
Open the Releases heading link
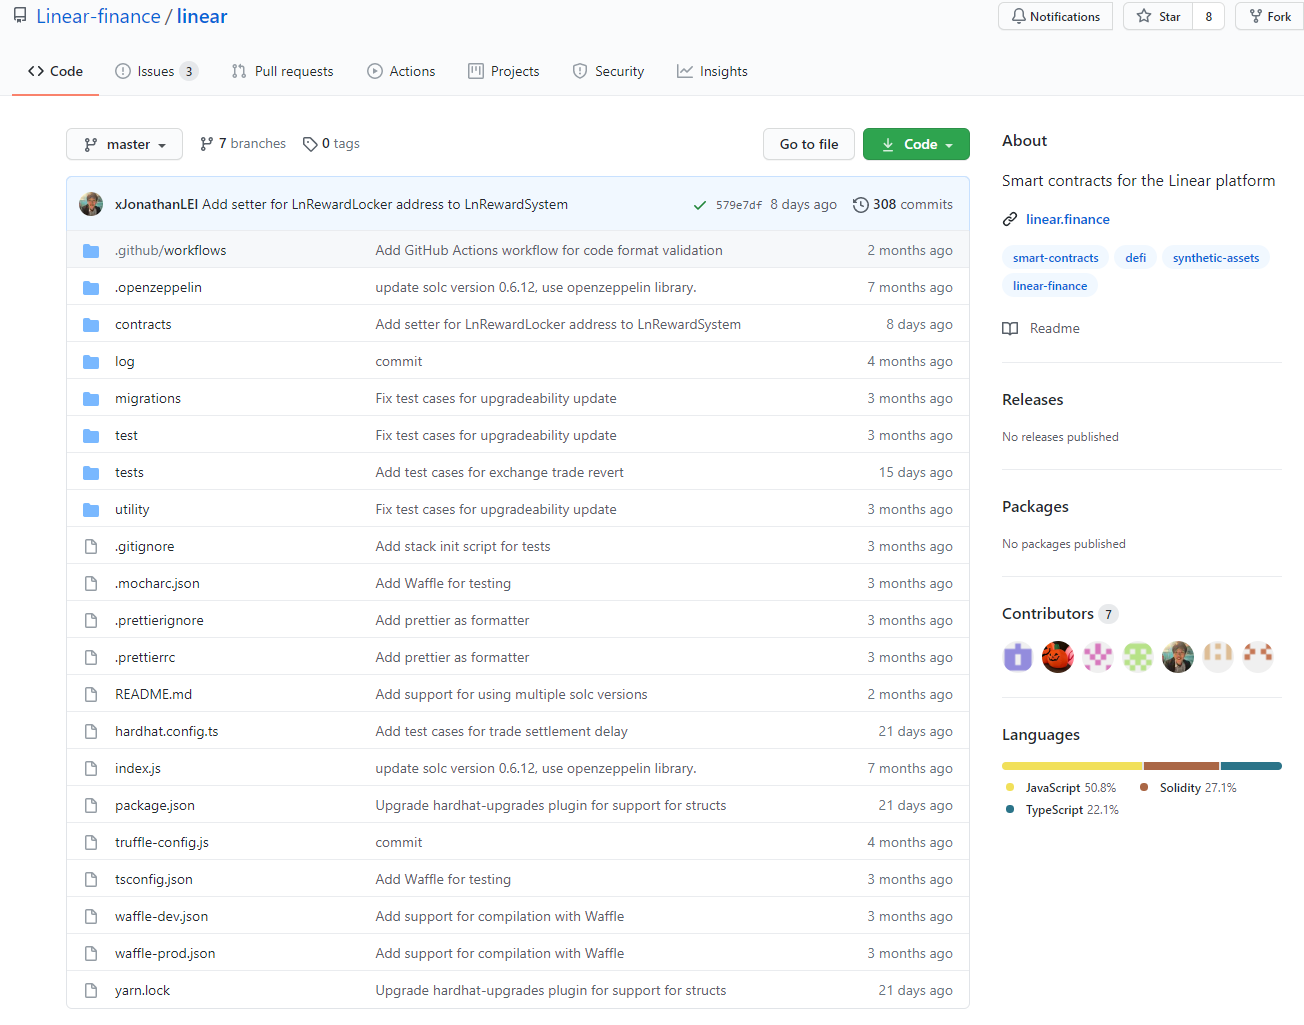point(1032,399)
